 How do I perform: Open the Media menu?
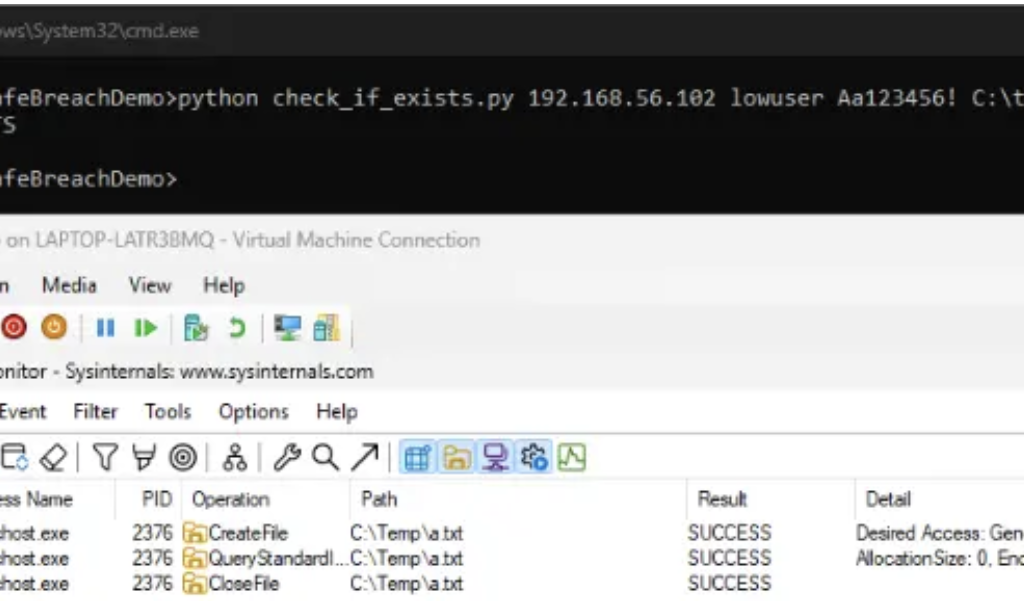coord(69,286)
